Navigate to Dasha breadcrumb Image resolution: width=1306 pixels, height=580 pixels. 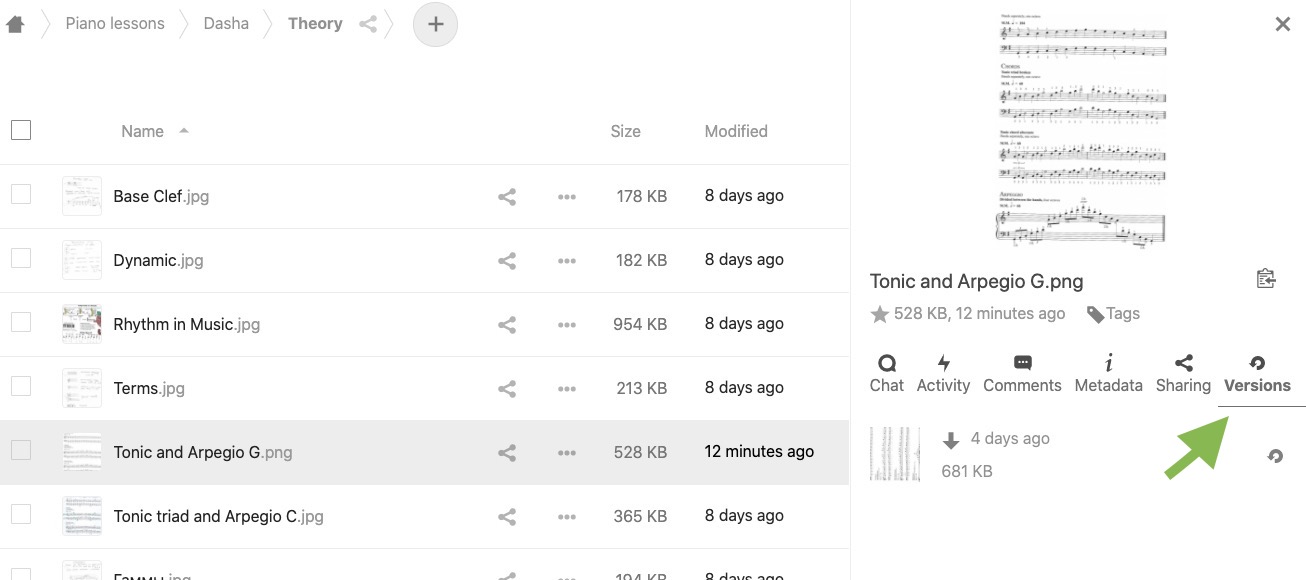[x=226, y=24]
